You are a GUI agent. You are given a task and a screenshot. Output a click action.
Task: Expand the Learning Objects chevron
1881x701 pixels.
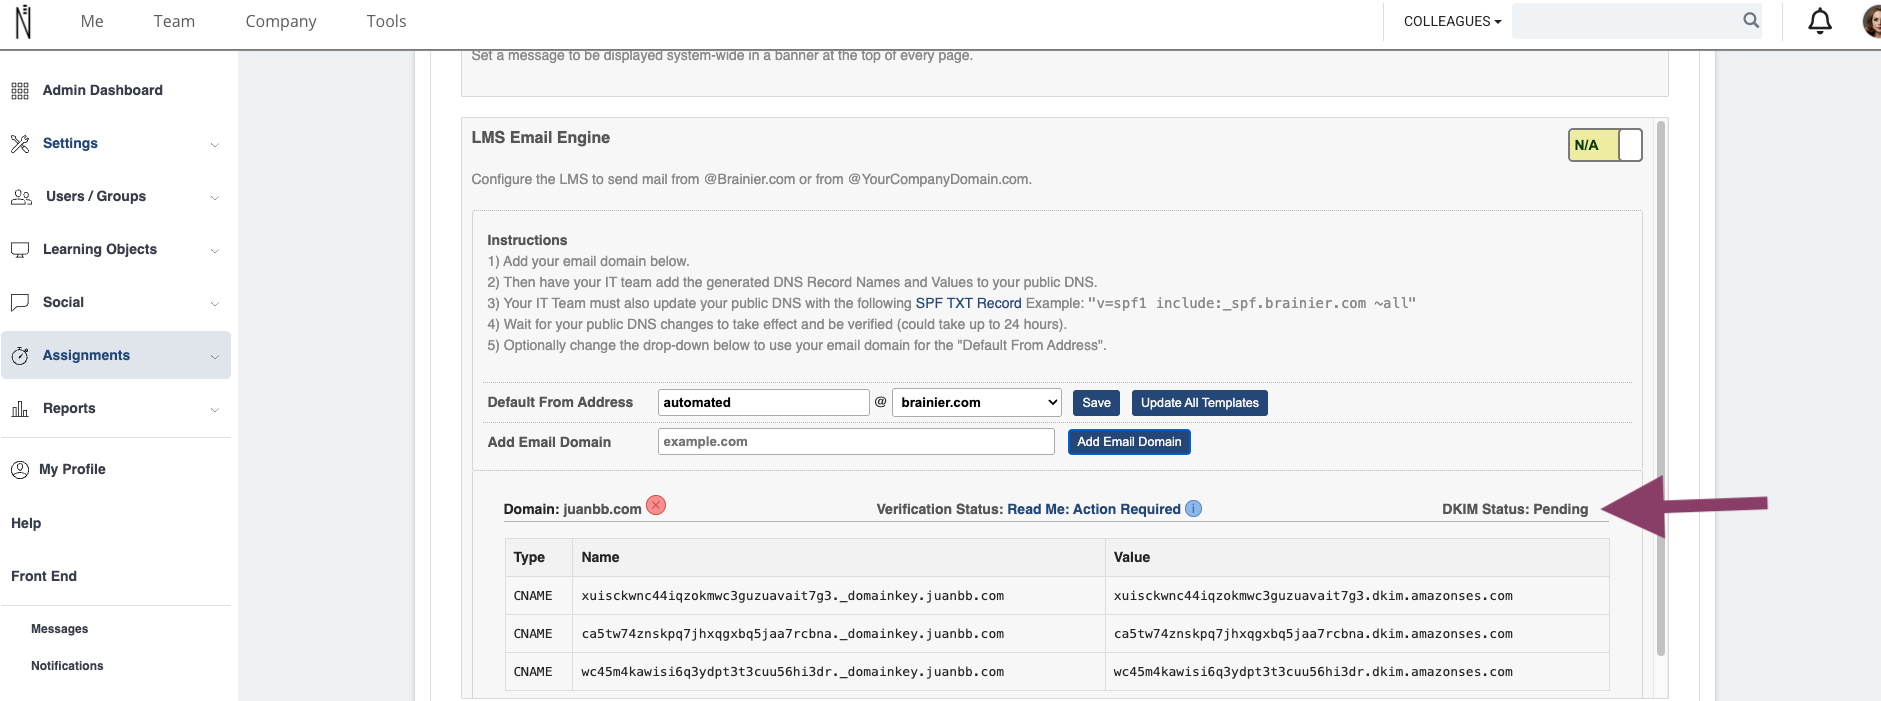pyautogui.click(x=214, y=251)
